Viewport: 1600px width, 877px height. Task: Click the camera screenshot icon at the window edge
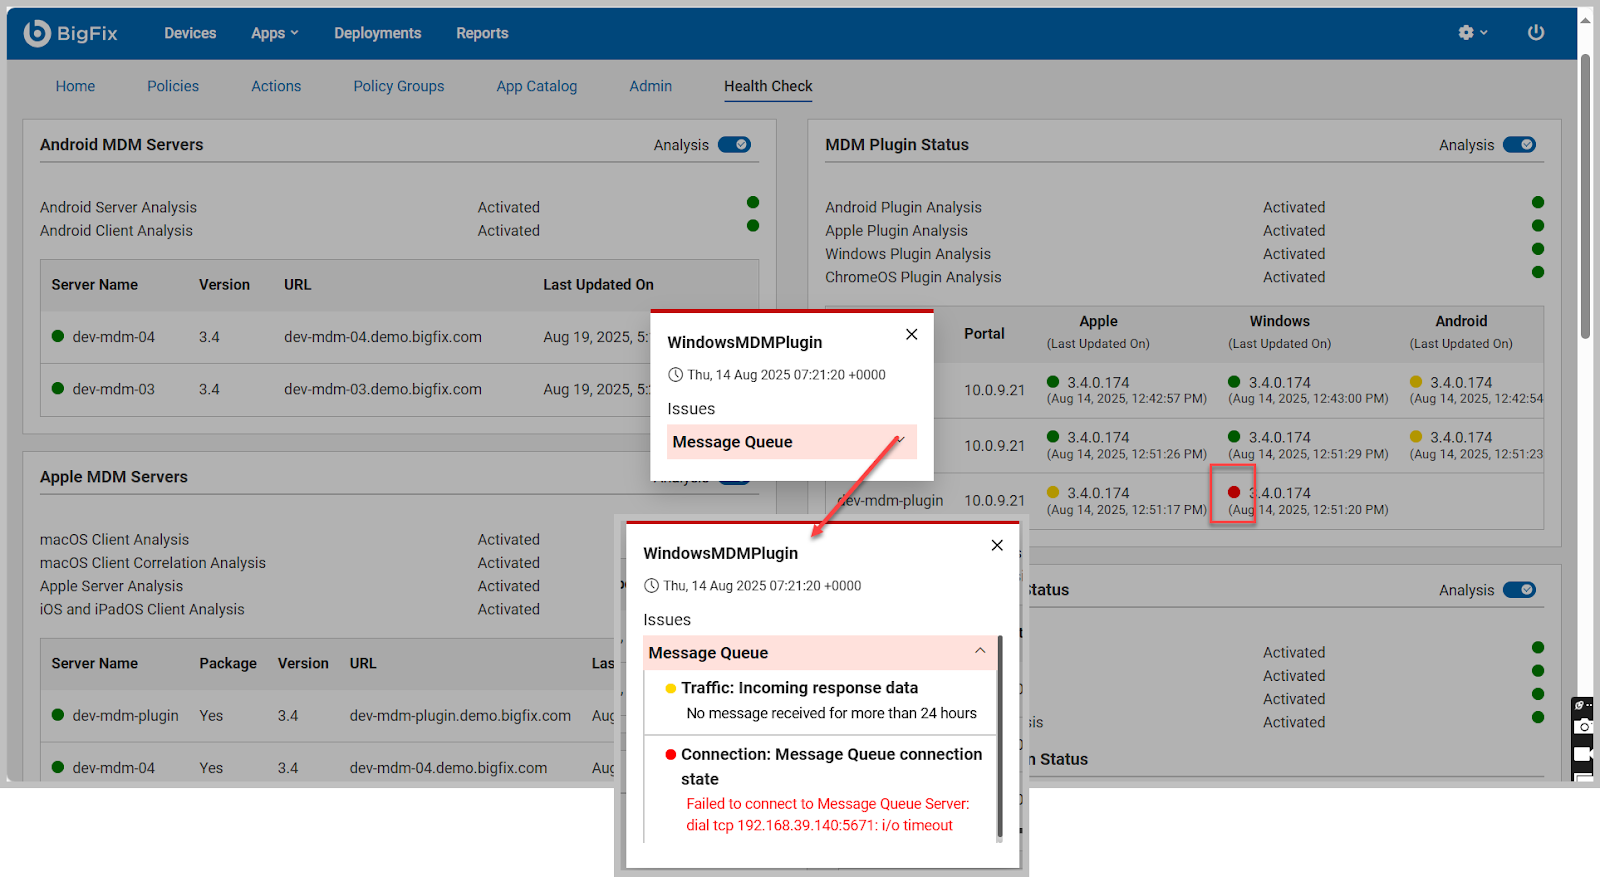[1584, 727]
